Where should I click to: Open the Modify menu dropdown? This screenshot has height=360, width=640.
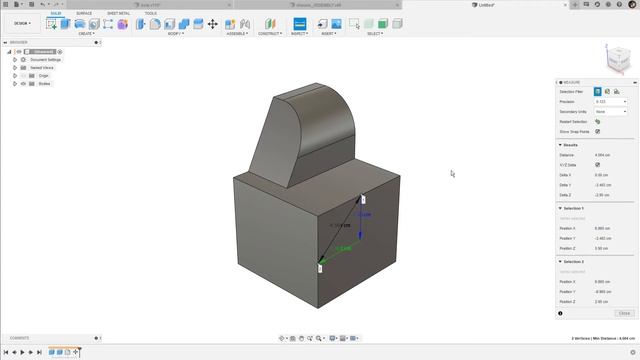[x=176, y=33]
